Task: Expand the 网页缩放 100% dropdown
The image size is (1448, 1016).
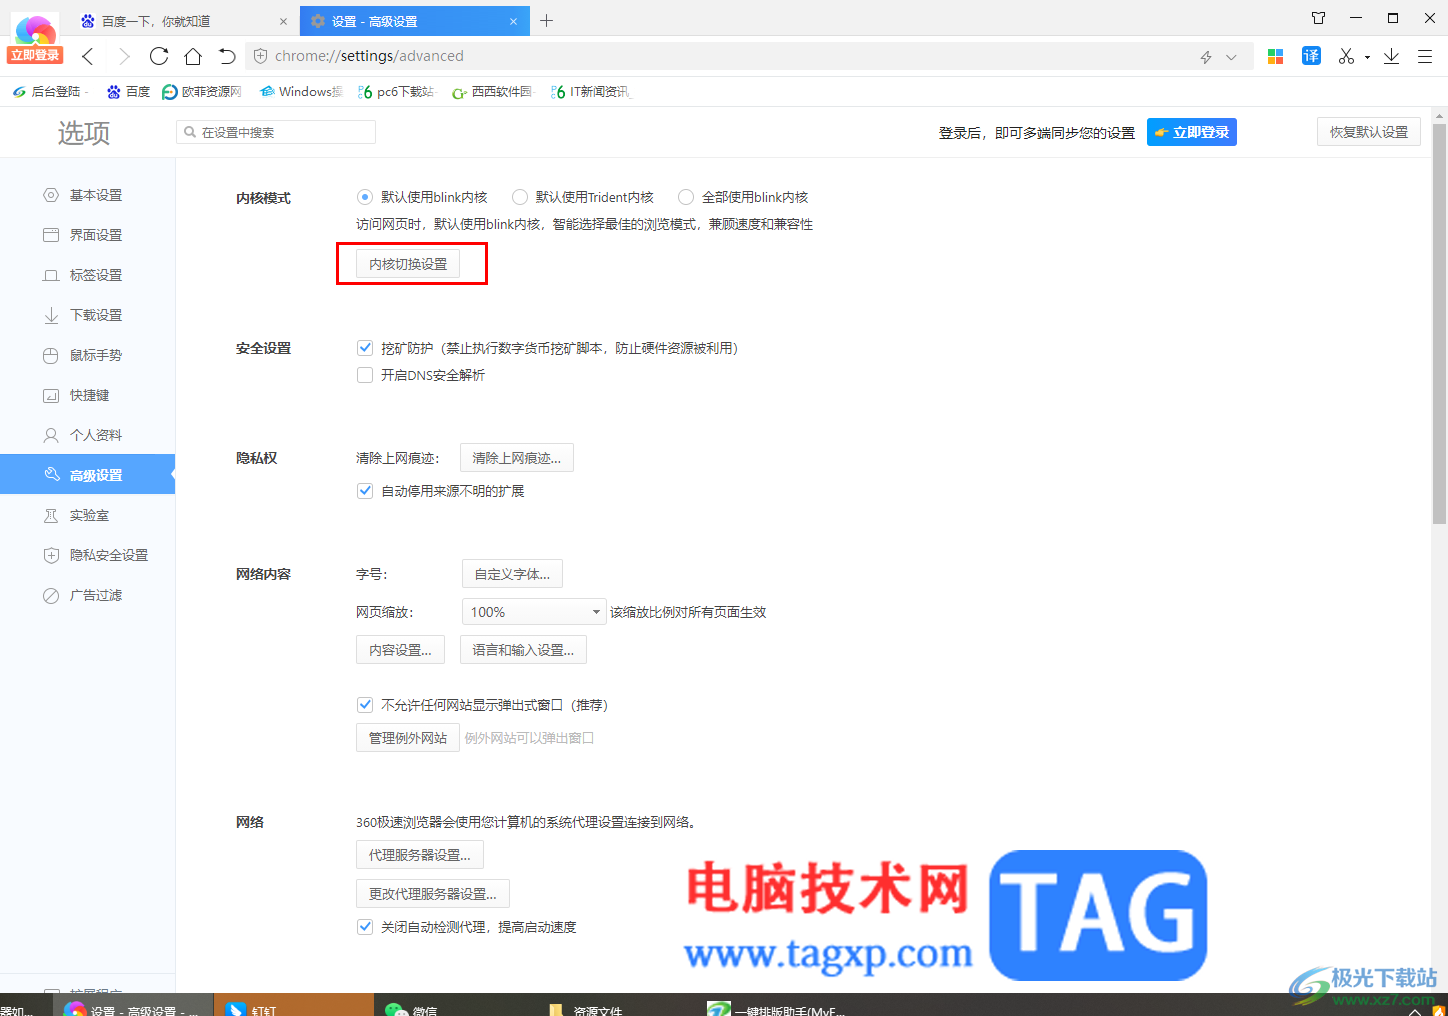Action: pos(534,612)
